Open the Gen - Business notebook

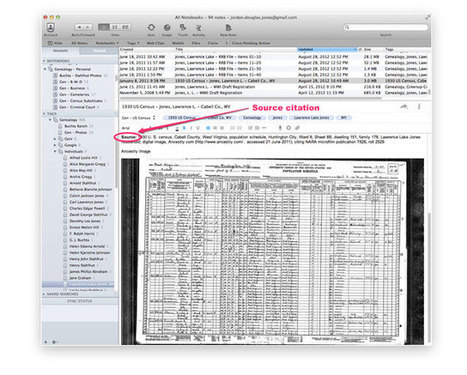[72, 88]
